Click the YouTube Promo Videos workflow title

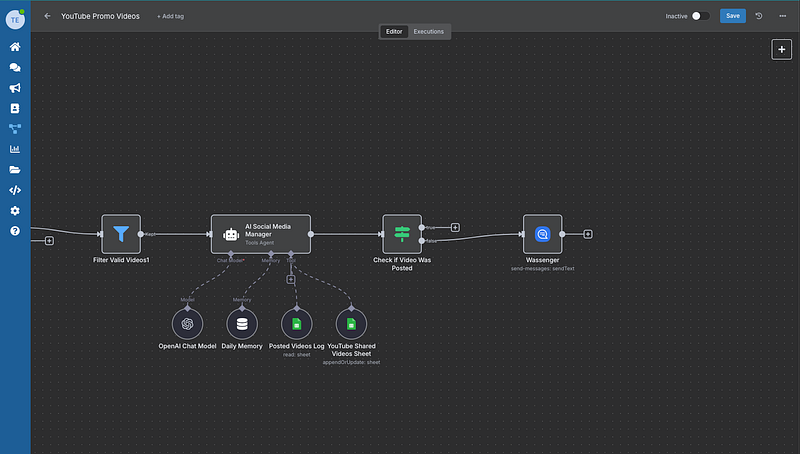pyautogui.click(x=100, y=17)
